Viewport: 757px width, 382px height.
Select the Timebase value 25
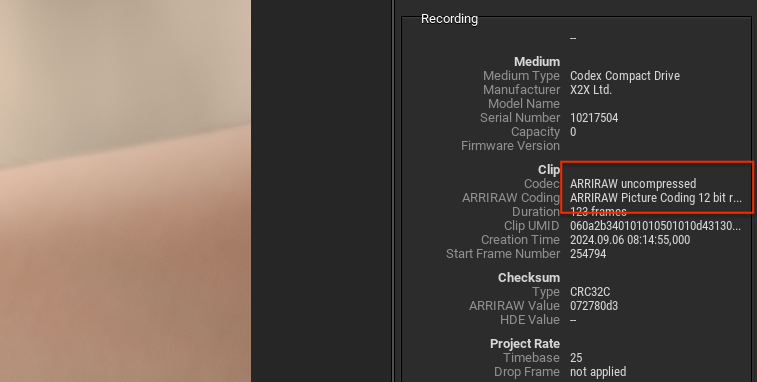(576, 357)
